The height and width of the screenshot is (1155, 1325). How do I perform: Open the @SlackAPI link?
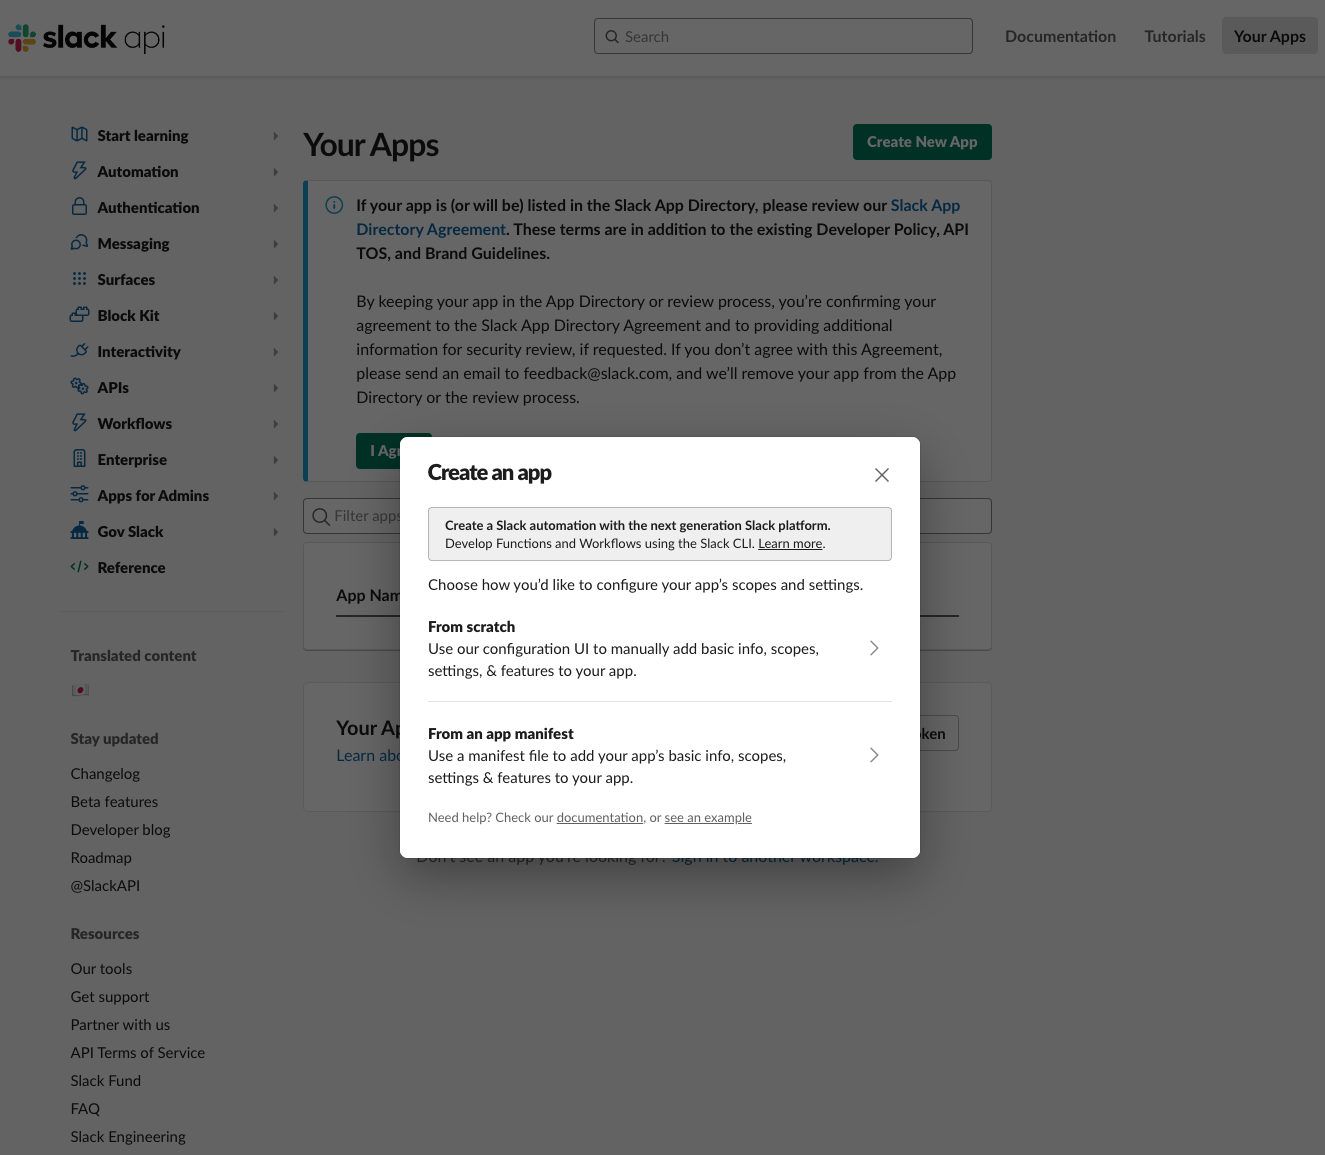point(105,886)
